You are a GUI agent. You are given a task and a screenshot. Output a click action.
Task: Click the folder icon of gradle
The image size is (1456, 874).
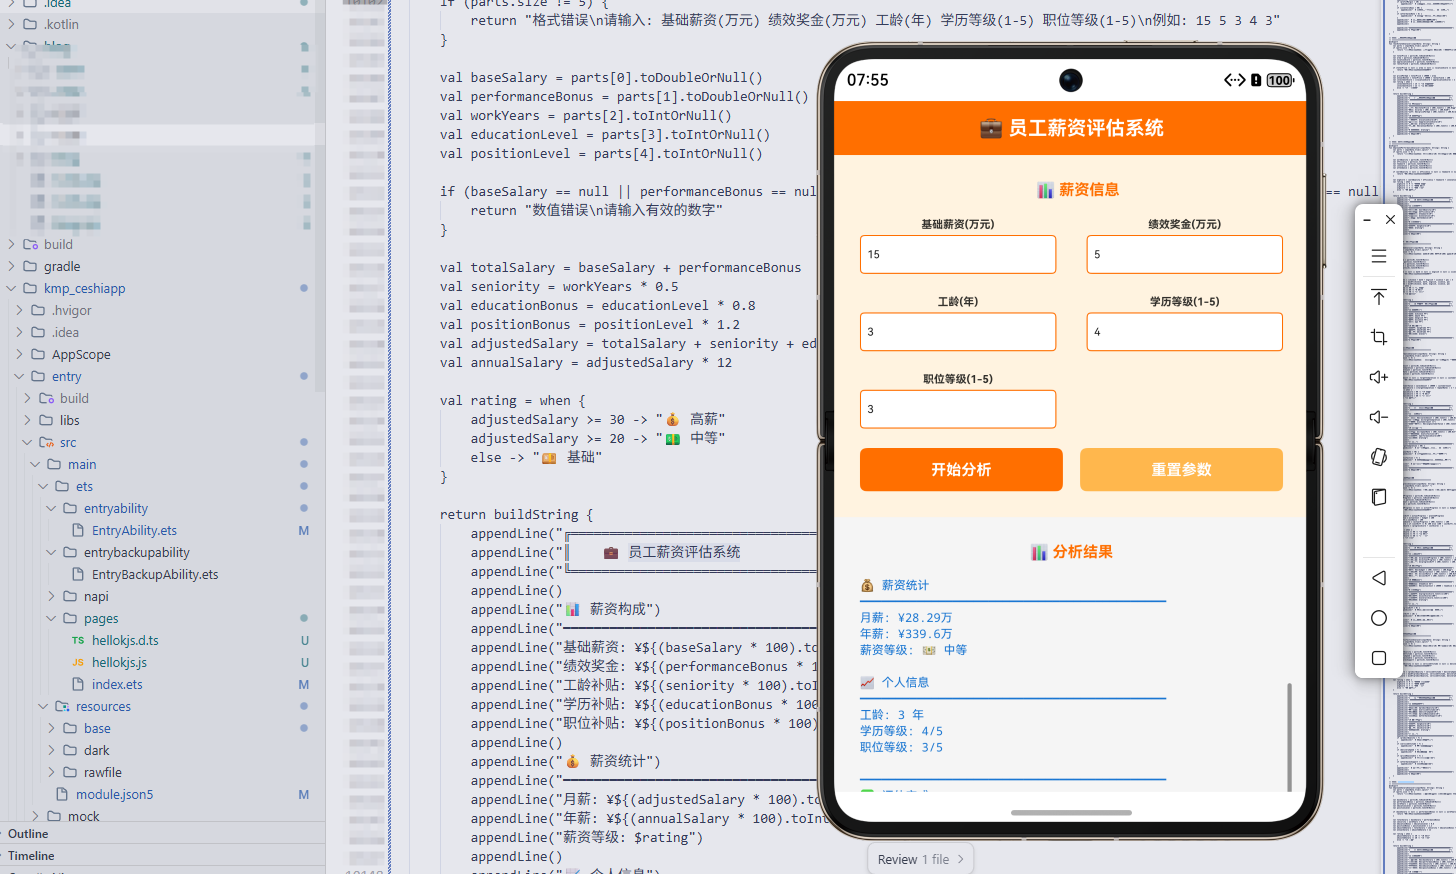click(30, 266)
